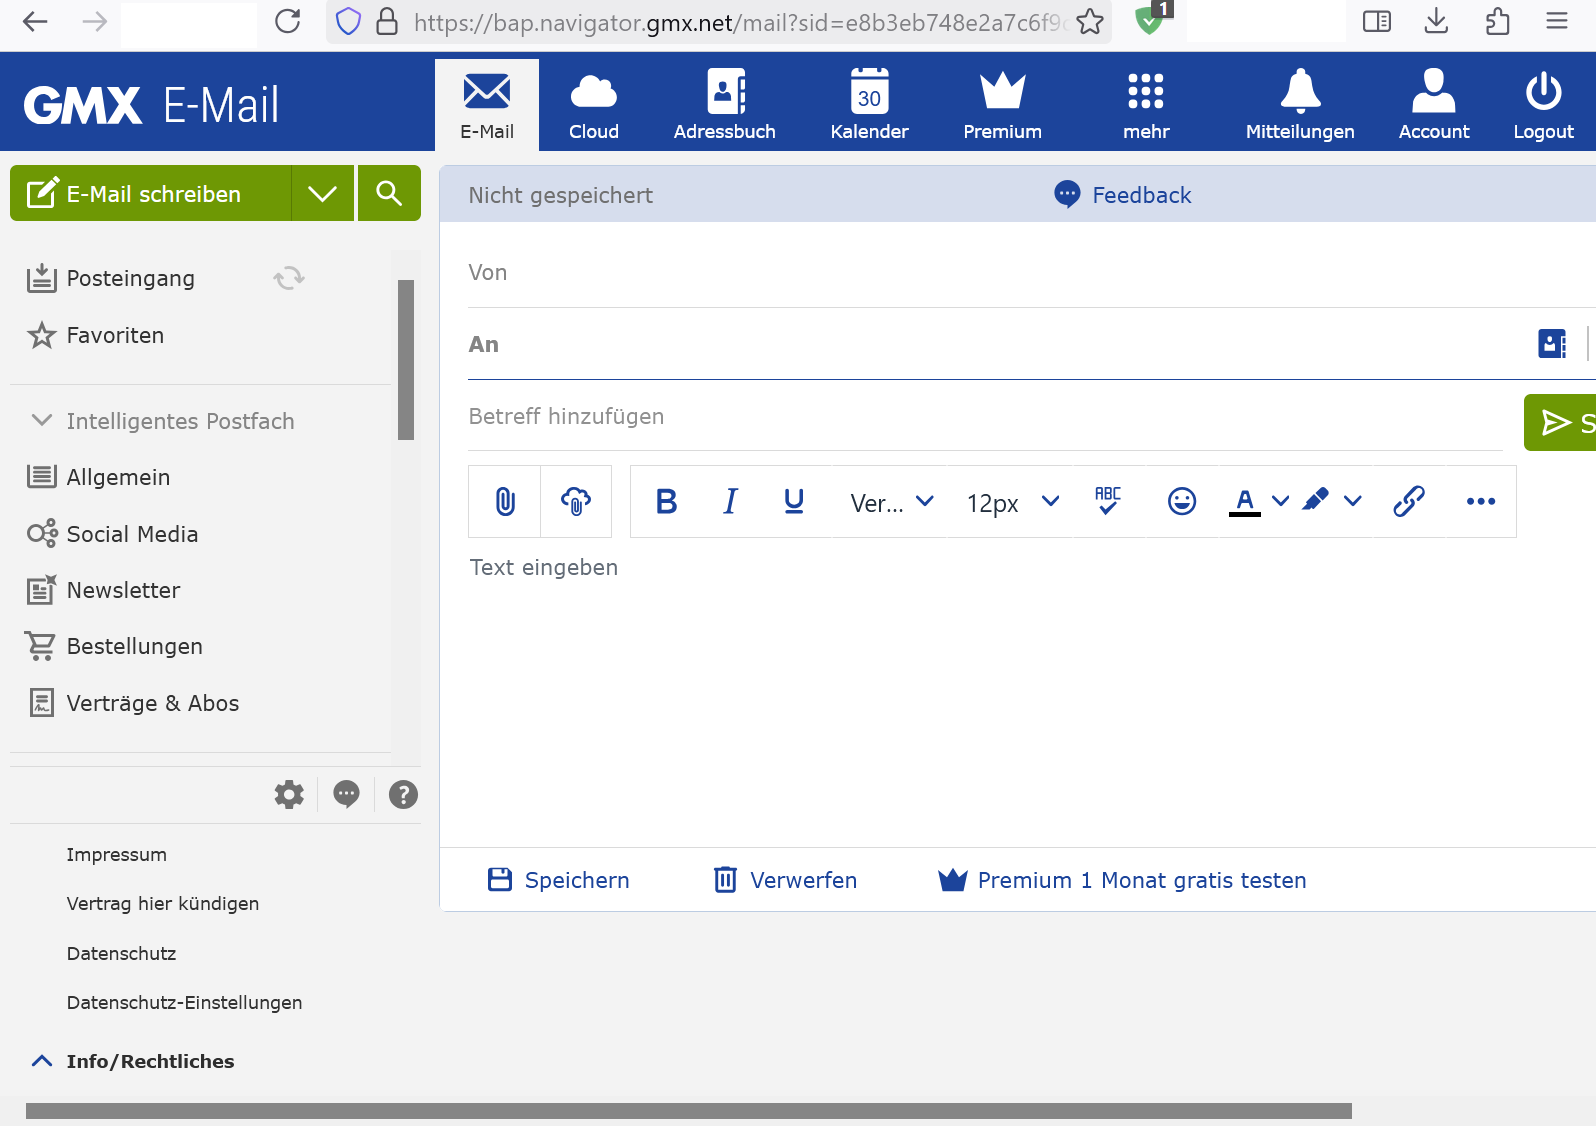Toggle italic formatting

click(x=730, y=501)
